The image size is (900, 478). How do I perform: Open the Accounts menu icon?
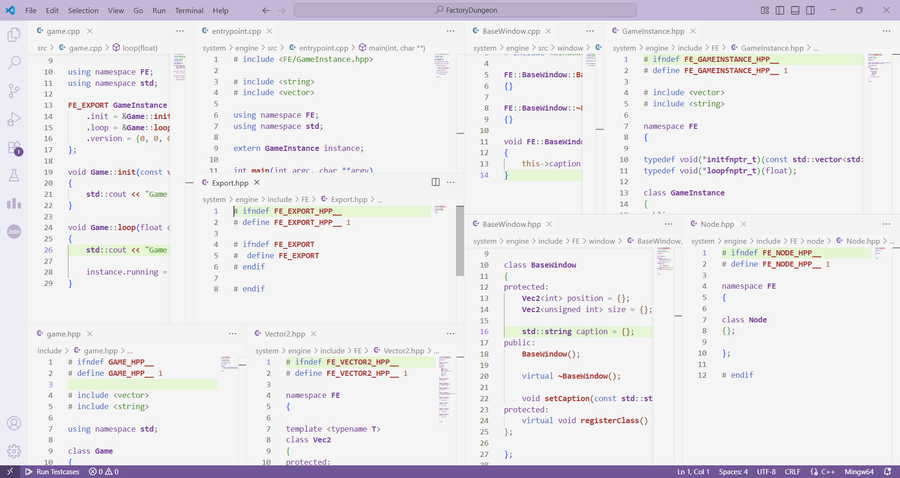(14, 423)
